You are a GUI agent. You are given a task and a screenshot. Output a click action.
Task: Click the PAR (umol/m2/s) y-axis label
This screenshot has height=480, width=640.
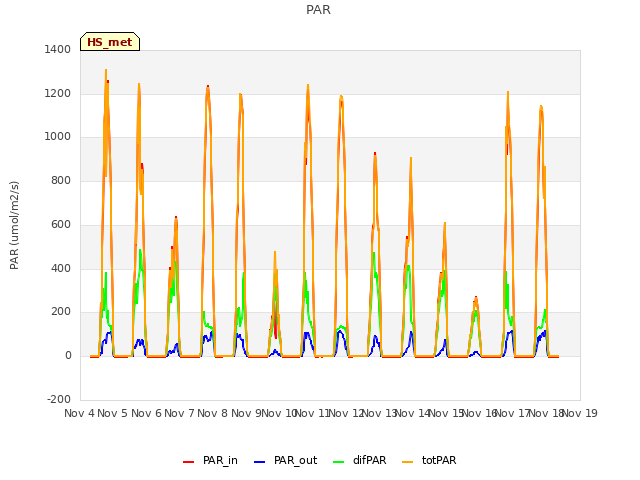(14, 225)
